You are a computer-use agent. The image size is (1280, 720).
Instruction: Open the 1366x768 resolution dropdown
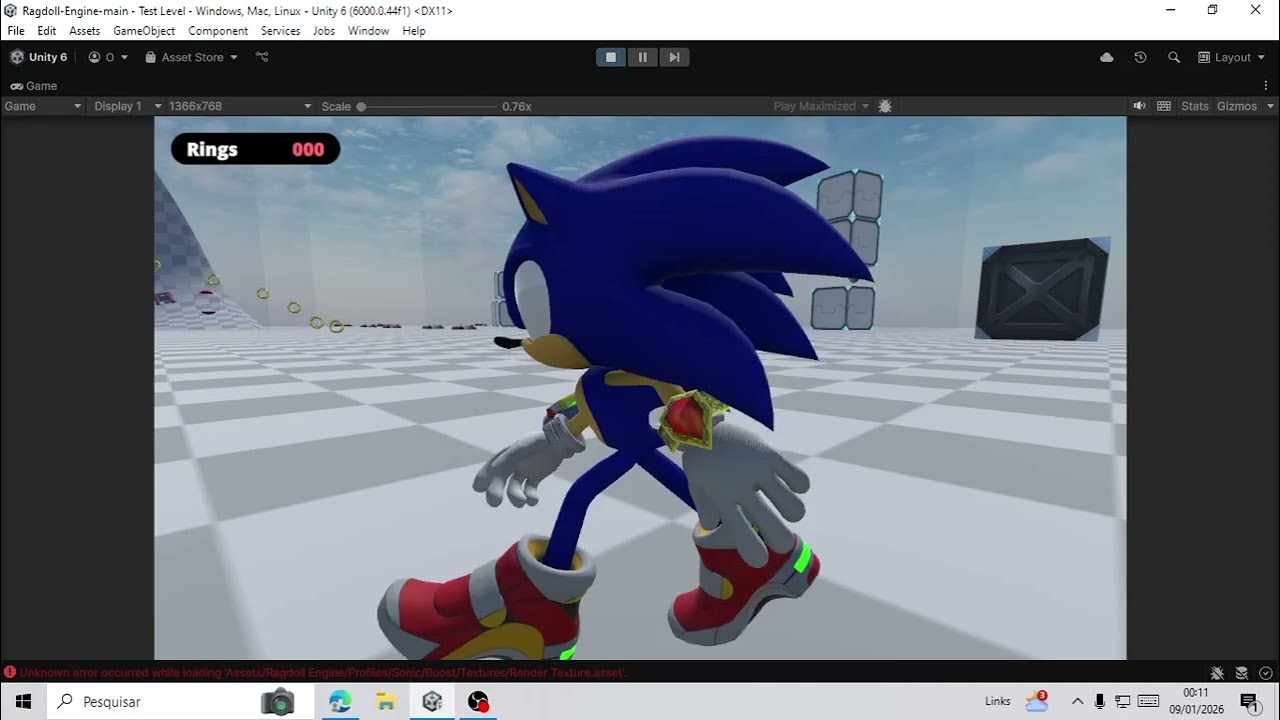pyautogui.click(x=240, y=106)
